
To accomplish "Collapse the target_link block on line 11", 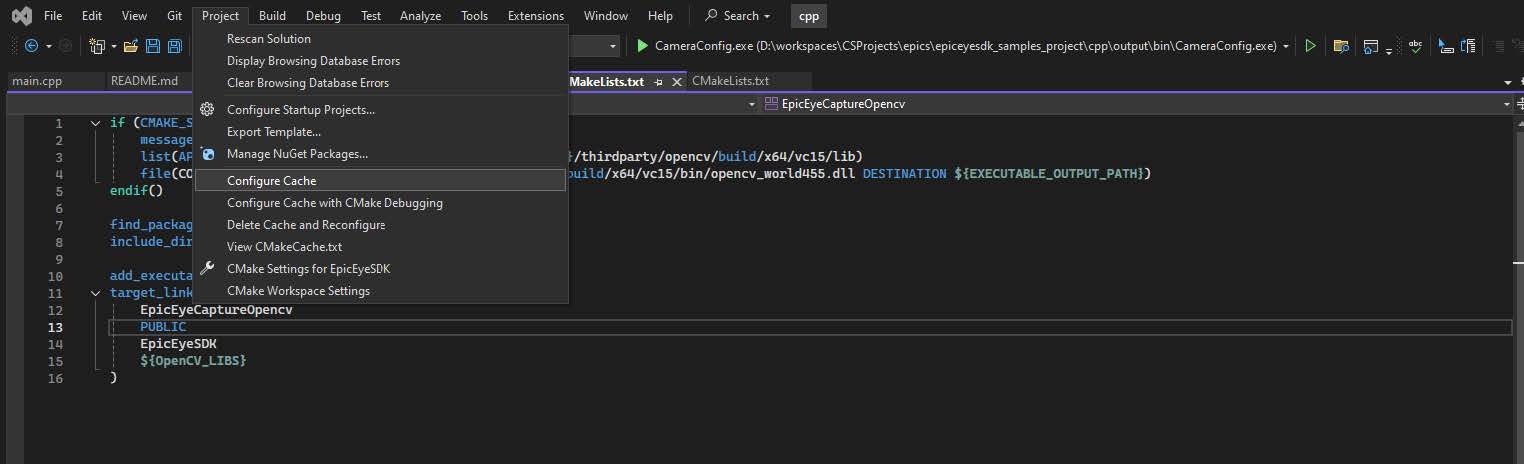I will click(95, 293).
